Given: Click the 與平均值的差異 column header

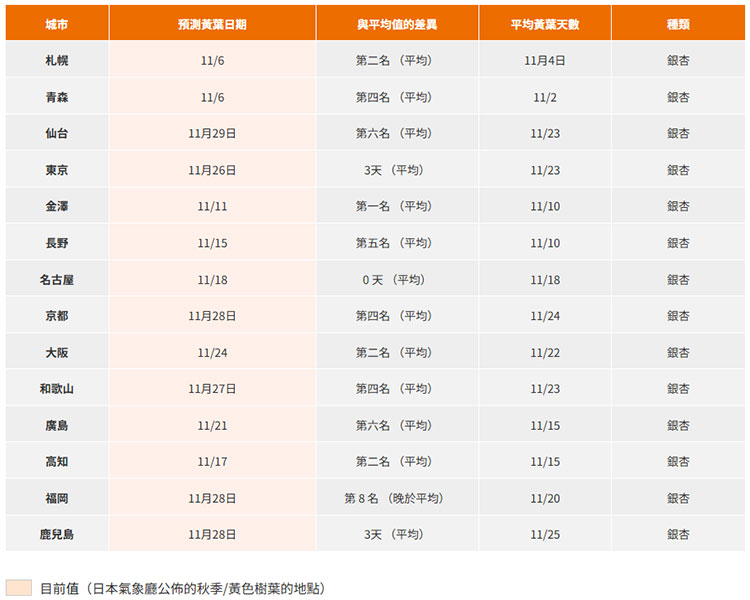Looking at the screenshot, I should [397, 23].
